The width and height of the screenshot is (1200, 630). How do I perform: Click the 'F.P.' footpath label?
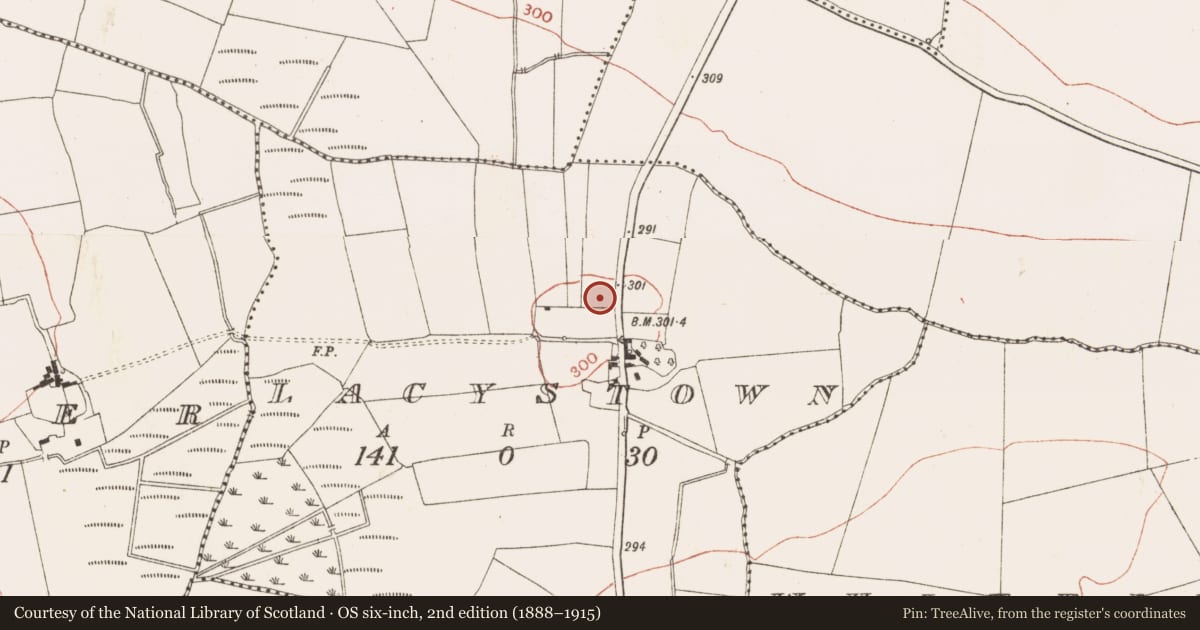[x=323, y=352]
